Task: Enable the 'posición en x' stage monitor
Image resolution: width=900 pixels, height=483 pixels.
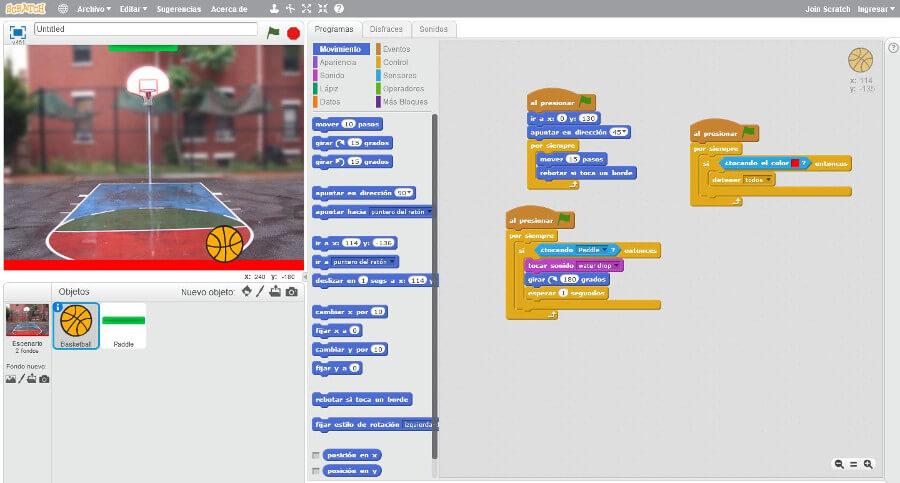Action: pyautogui.click(x=316, y=455)
